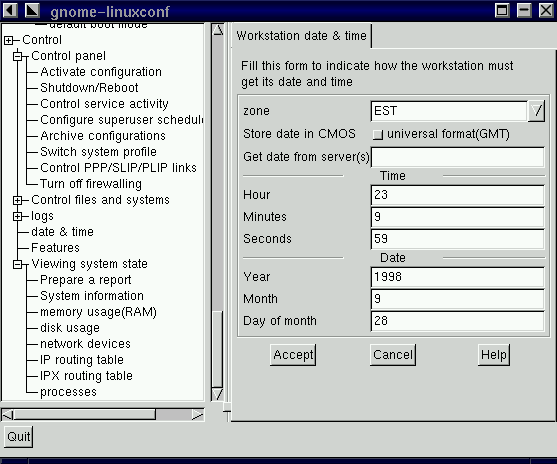Click the Hour input field
This screenshot has width=557, height=464.
coord(458,195)
